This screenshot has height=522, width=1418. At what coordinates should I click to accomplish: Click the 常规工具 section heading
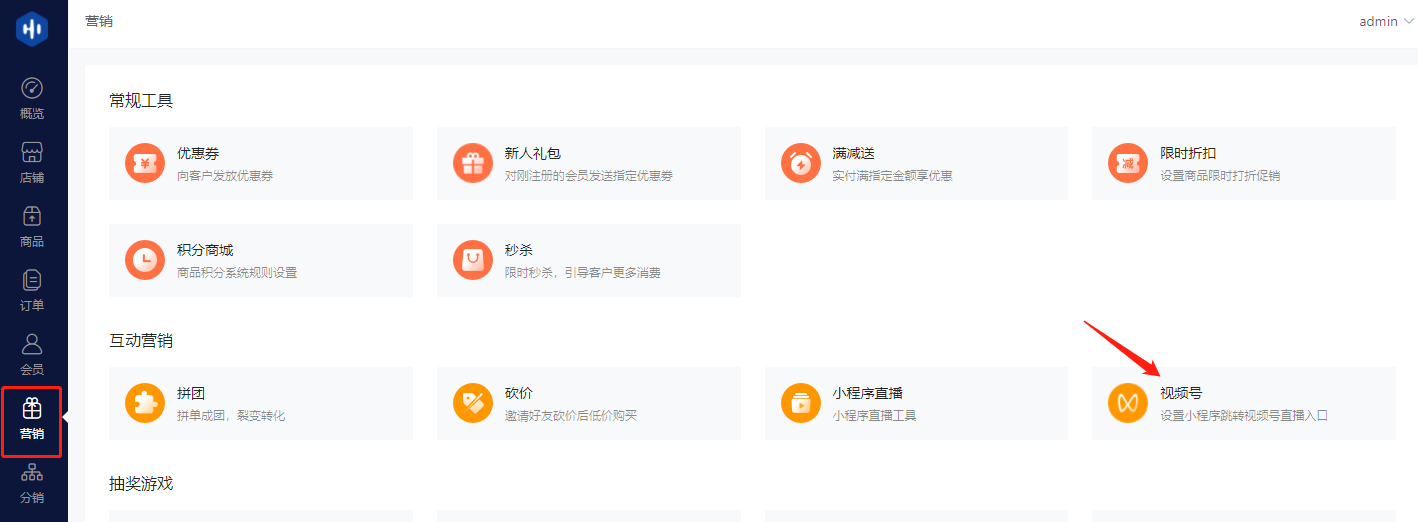[x=141, y=100]
